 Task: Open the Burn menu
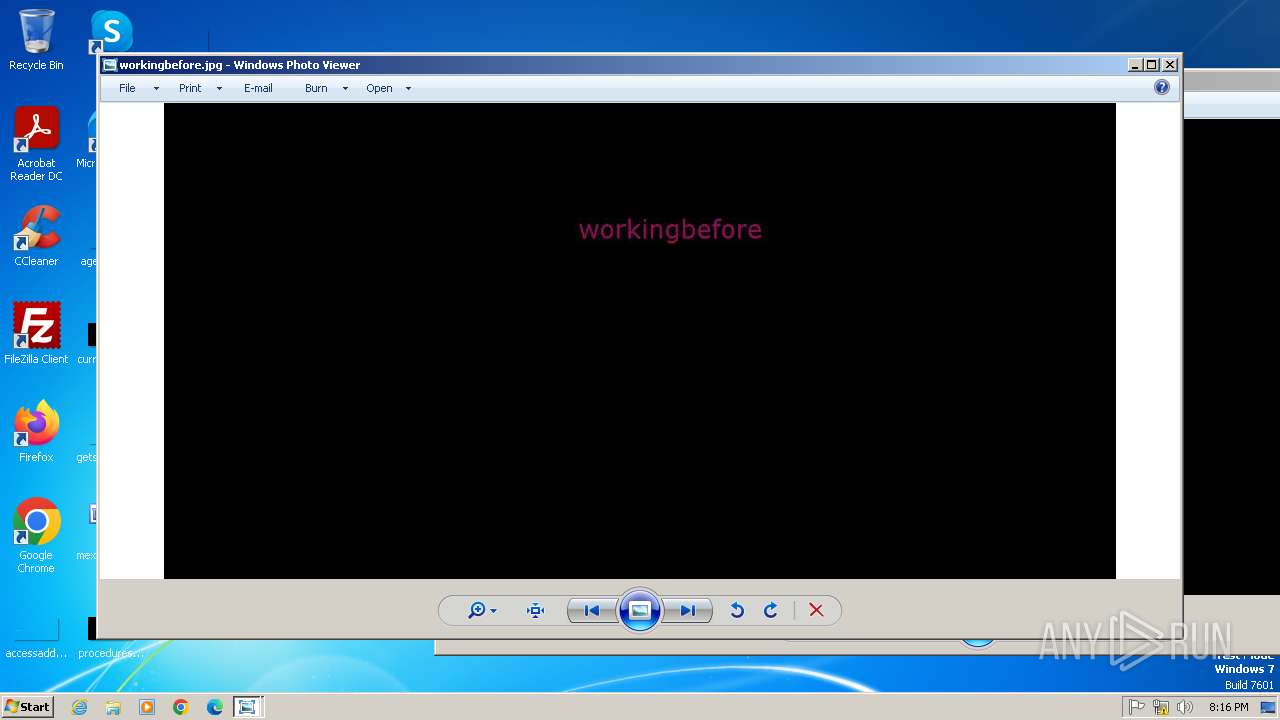[316, 88]
